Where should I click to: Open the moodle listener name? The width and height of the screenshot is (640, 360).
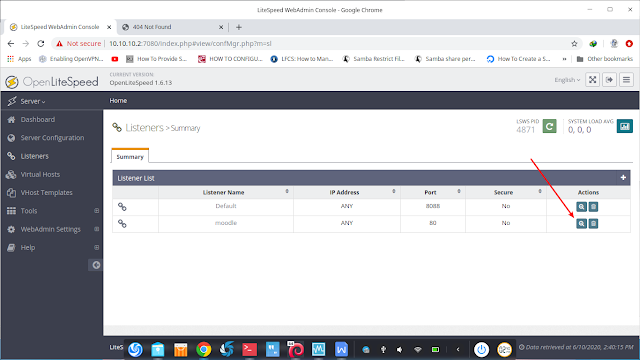(x=226, y=223)
